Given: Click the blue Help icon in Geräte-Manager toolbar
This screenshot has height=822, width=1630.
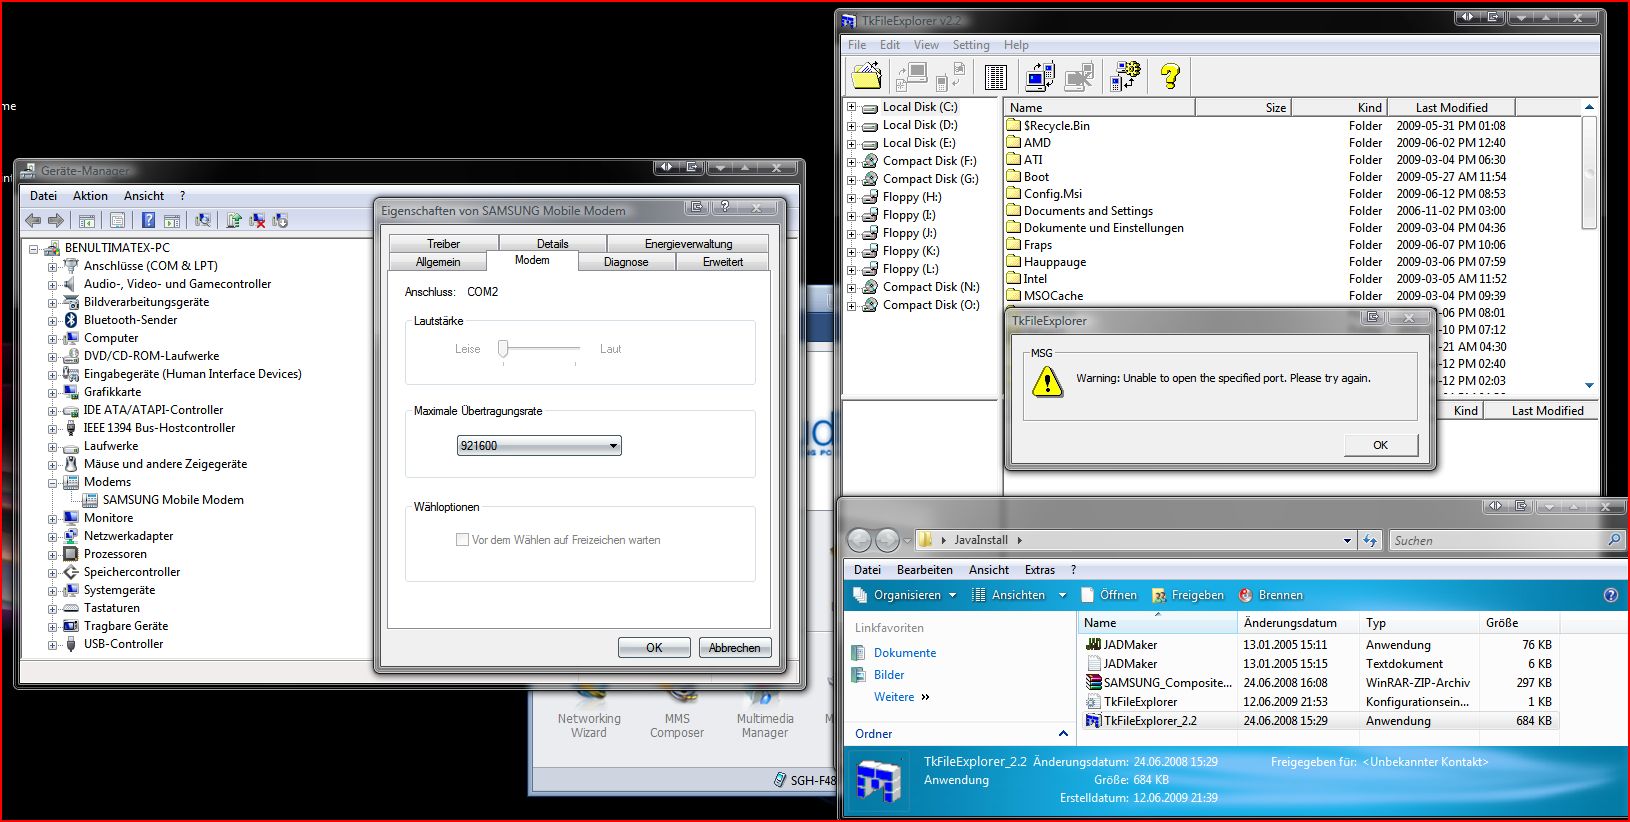Looking at the screenshot, I should pyautogui.click(x=149, y=220).
